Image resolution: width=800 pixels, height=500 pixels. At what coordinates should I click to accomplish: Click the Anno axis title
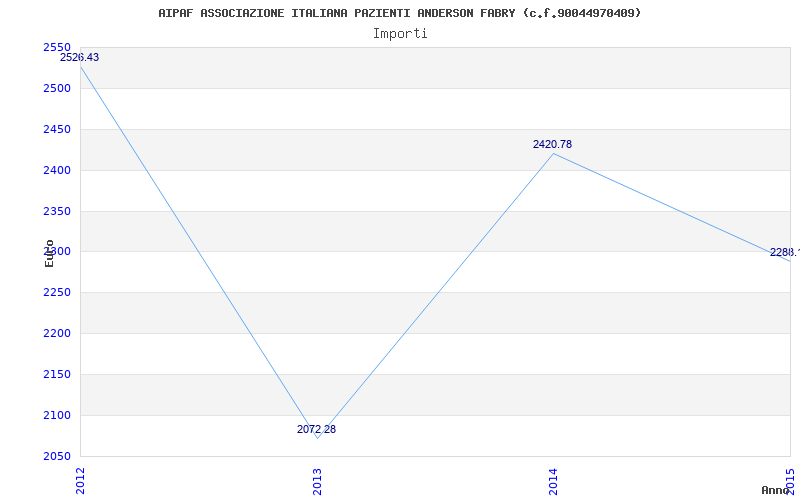[775, 490]
